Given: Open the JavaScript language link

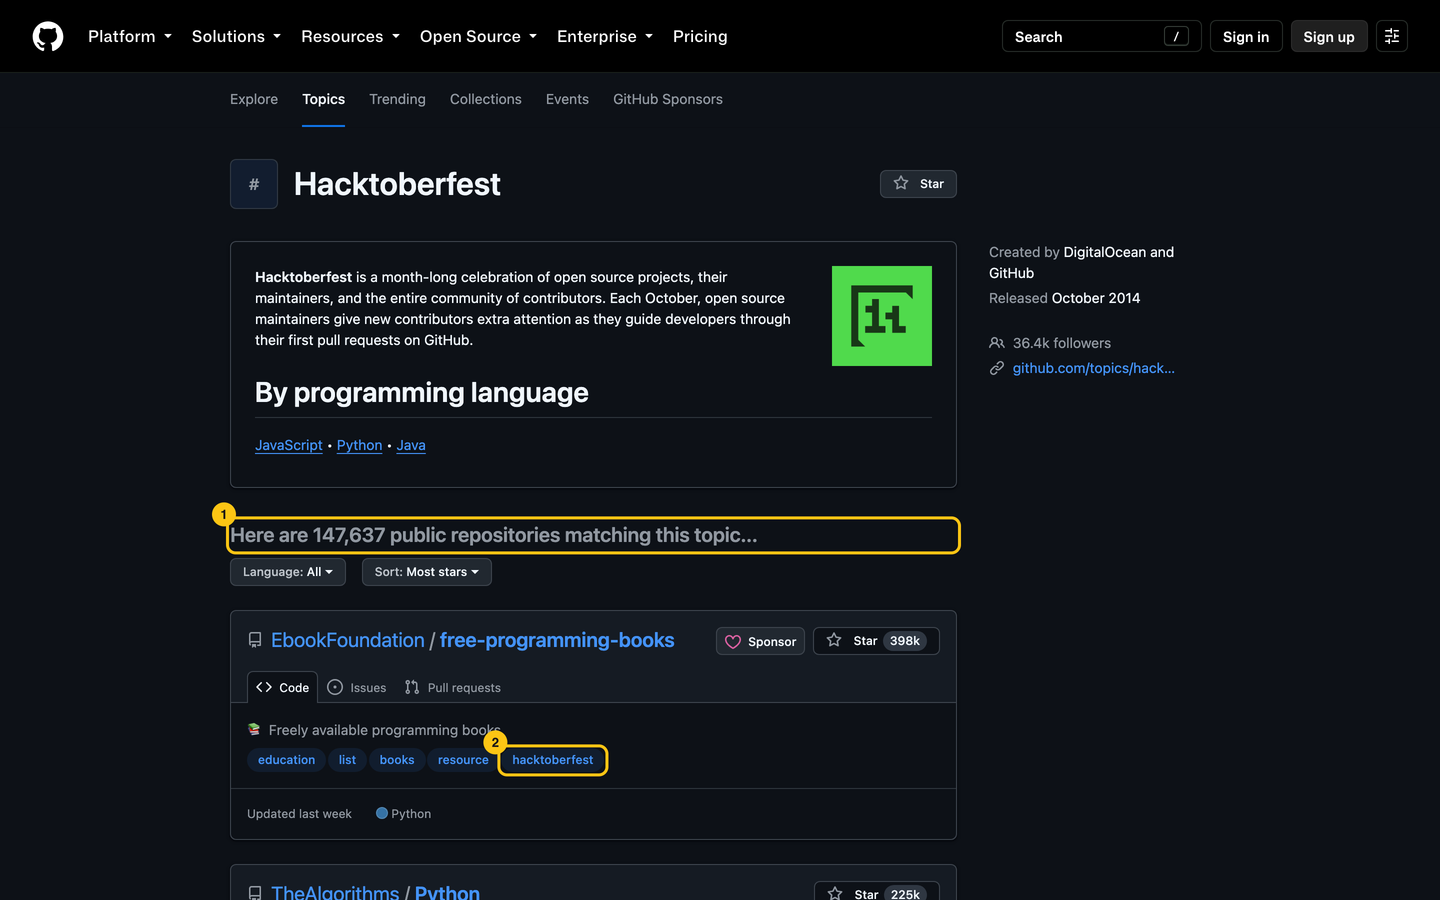Looking at the screenshot, I should 289,445.
